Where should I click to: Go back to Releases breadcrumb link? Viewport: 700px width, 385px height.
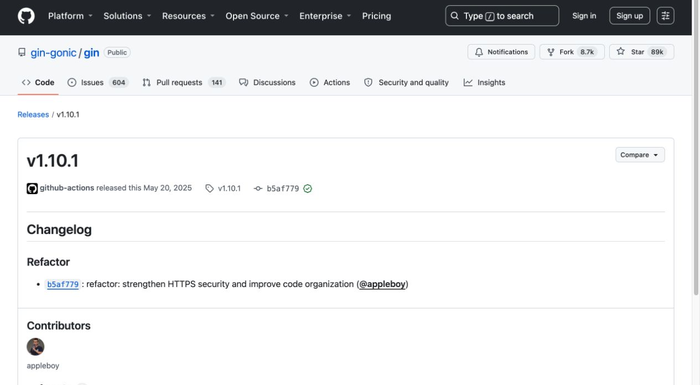pyautogui.click(x=33, y=115)
